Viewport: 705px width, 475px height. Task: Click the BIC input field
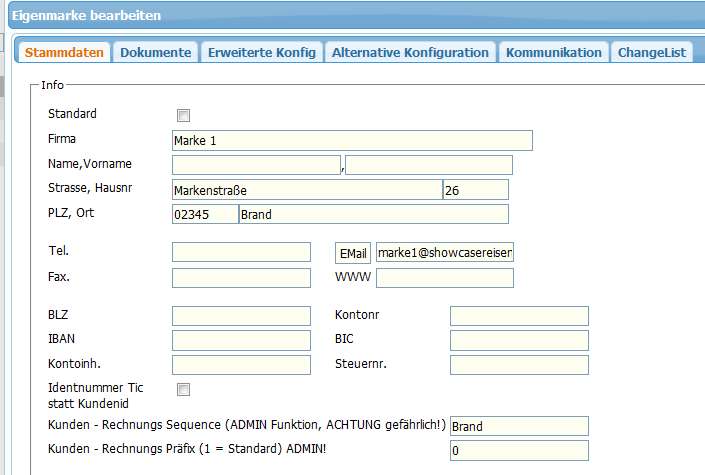click(519, 341)
